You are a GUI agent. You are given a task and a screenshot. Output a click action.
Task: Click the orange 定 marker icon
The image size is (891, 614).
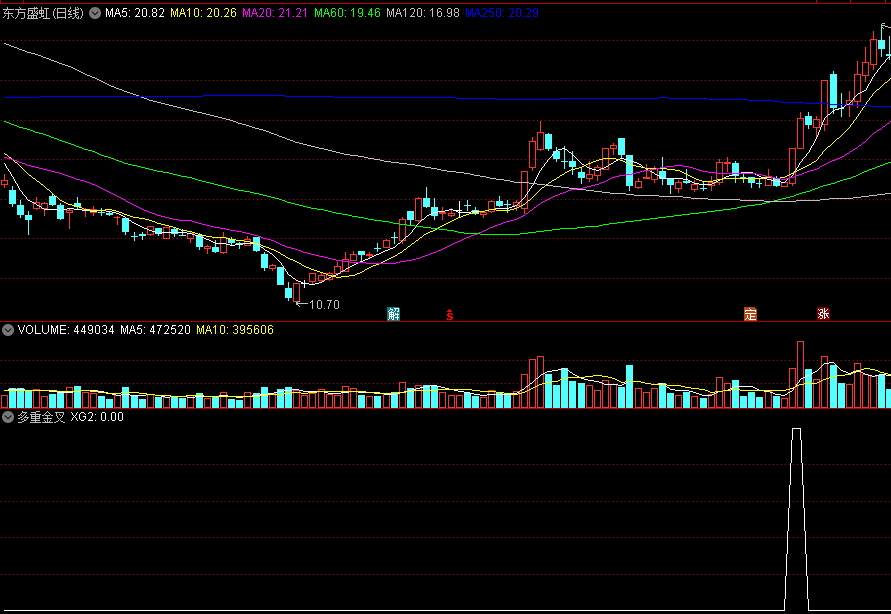[x=750, y=314]
